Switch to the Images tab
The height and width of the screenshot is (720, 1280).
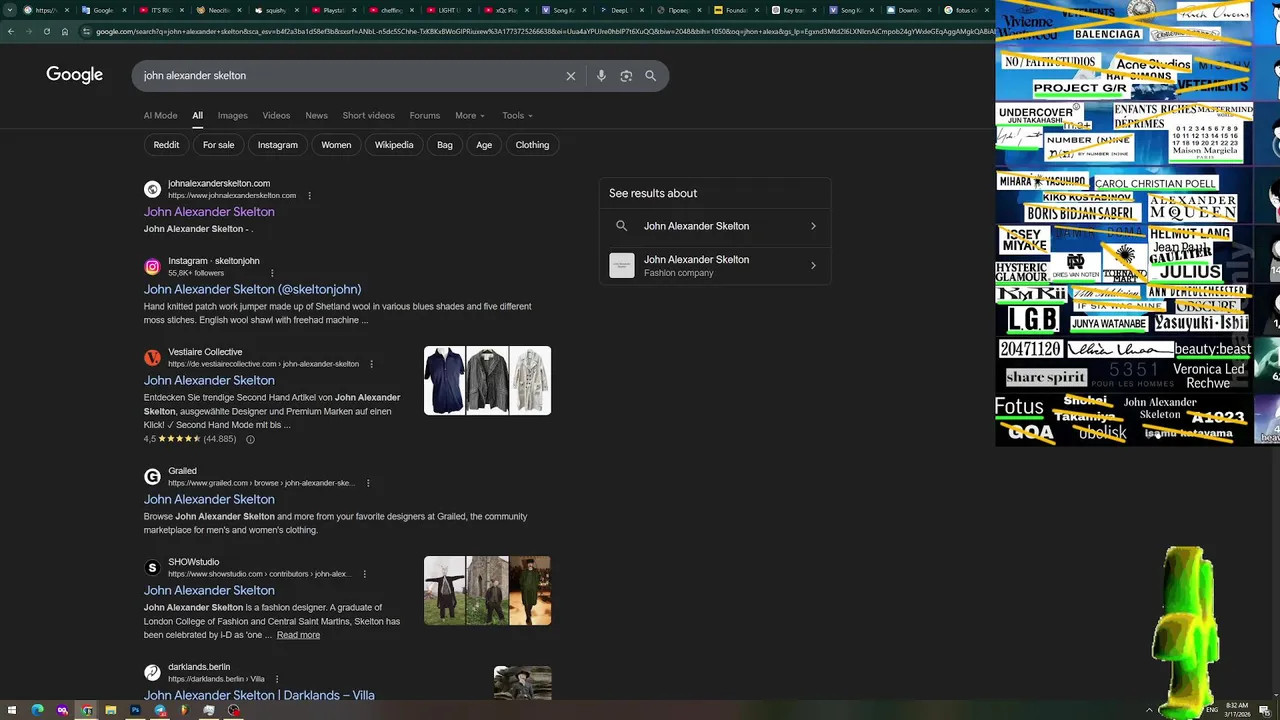[232, 116]
